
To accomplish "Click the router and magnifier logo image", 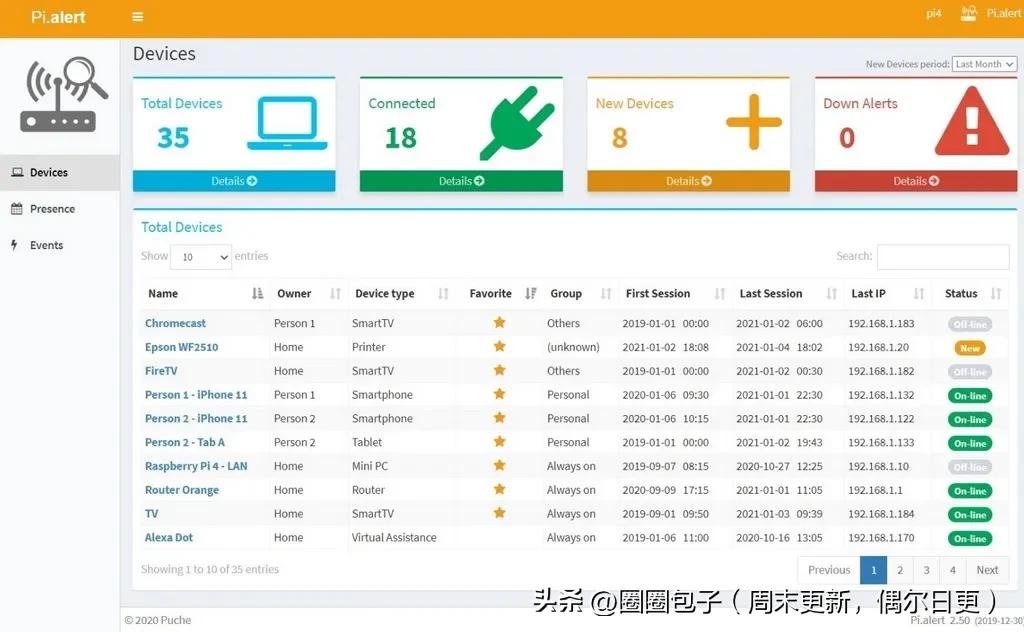I will coord(64,95).
